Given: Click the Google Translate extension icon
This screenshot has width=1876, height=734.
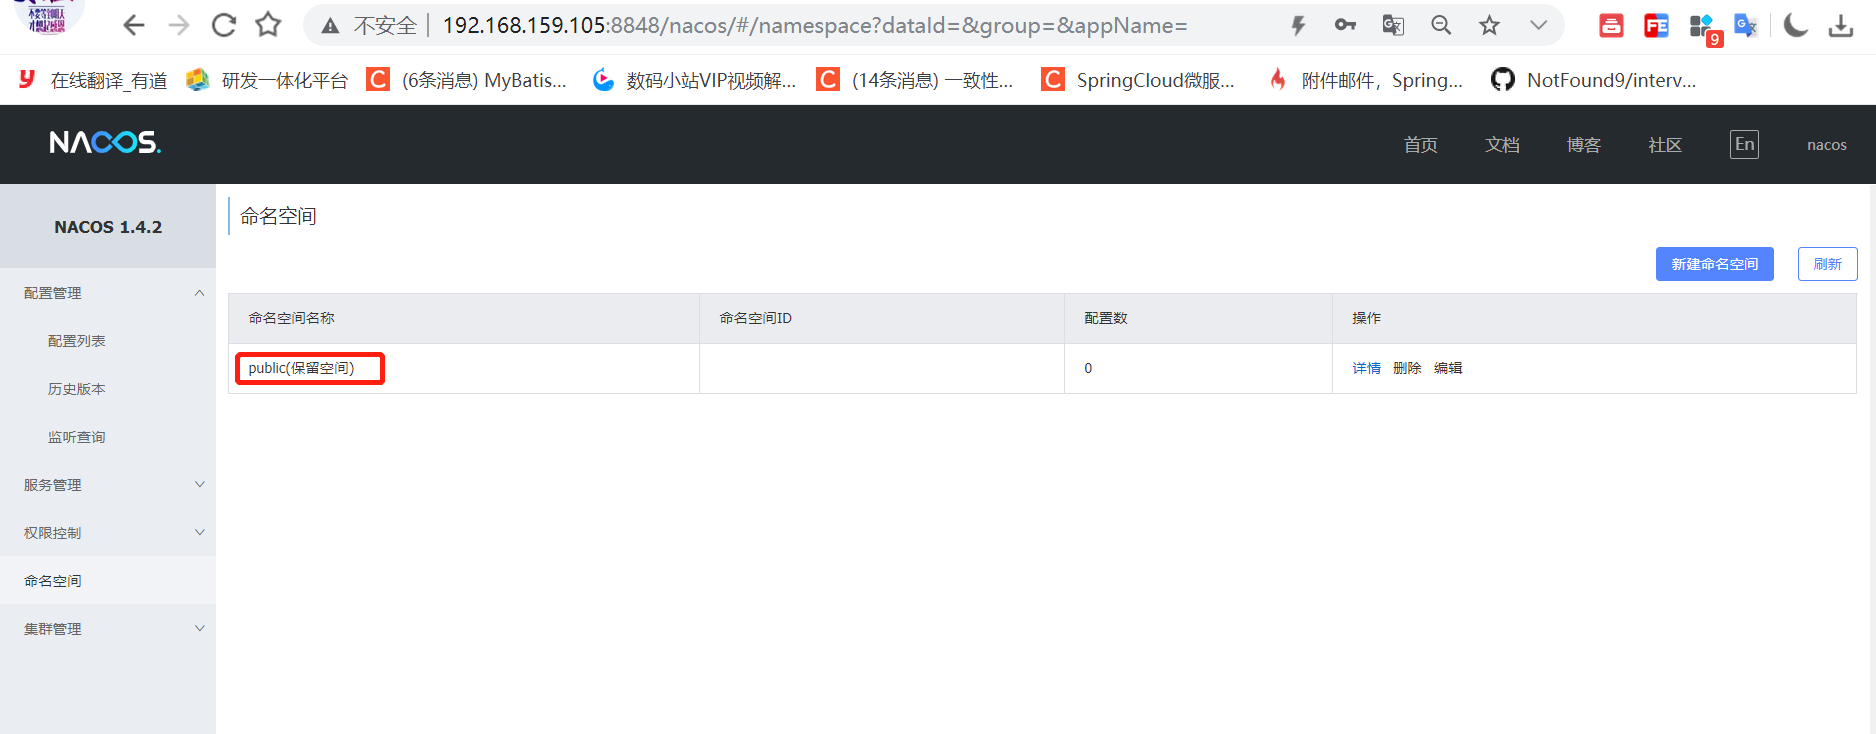Looking at the screenshot, I should tap(1746, 26).
